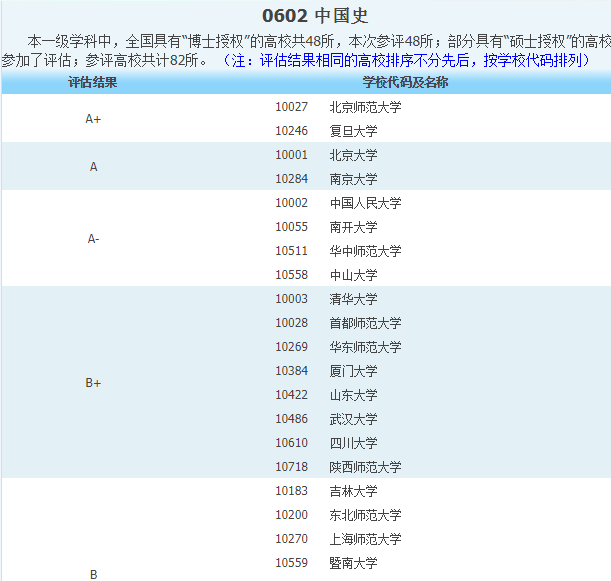The image size is (611, 581).
Task: Select the 清华大学 entry
Action: click(x=353, y=299)
